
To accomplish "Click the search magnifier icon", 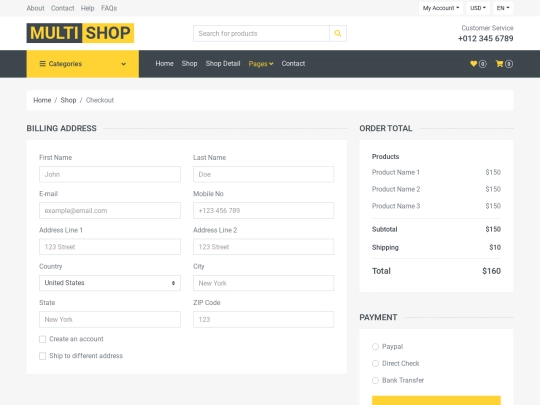I will (x=338, y=33).
